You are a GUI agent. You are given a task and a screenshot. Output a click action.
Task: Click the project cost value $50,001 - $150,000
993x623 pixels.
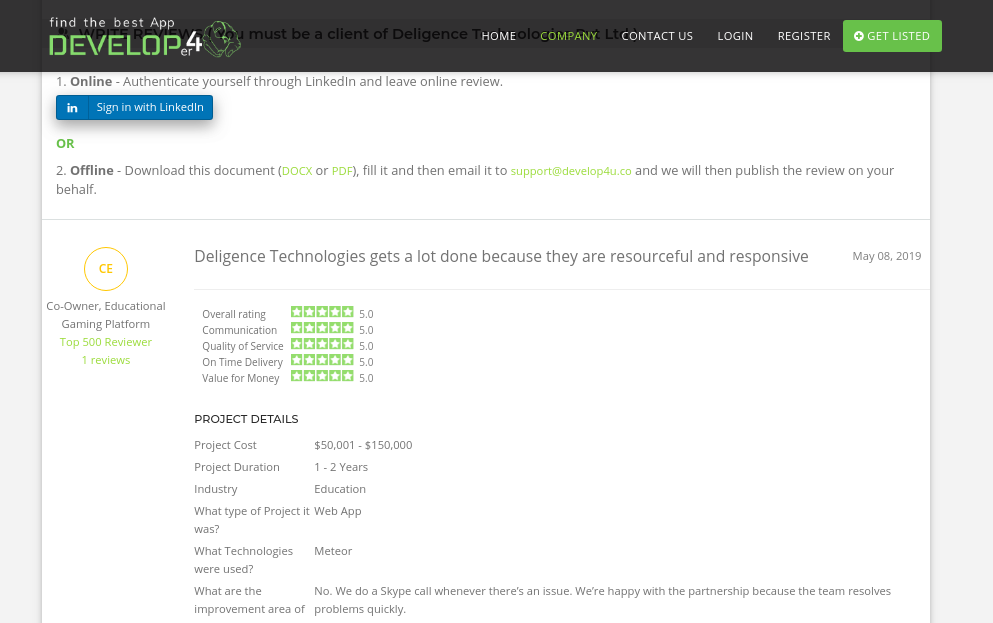pos(363,445)
